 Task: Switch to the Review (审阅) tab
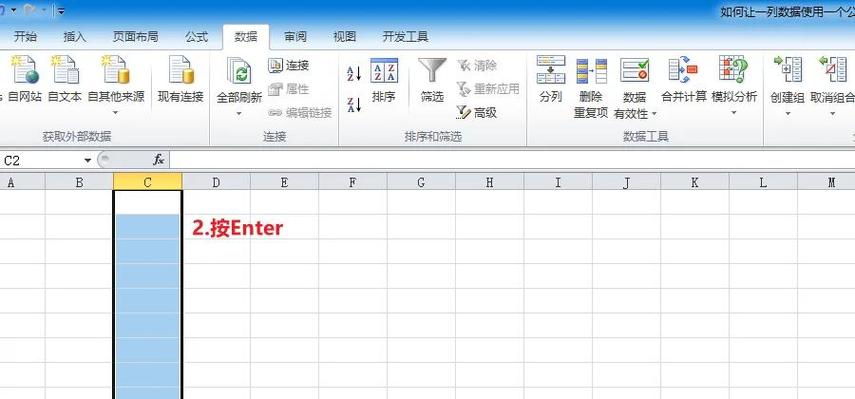point(296,37)
